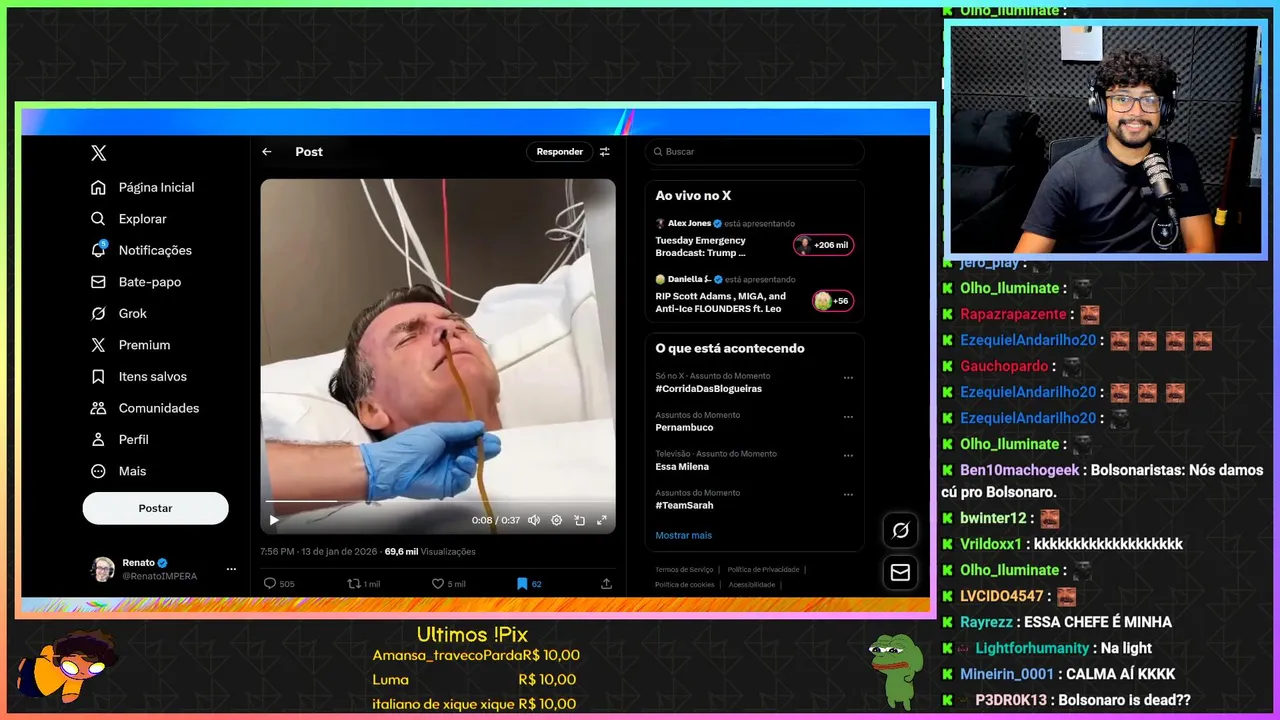This screenshot has height=720, width=1280.
Task: Enter fullscreen on the video
Action: (602, 520)
